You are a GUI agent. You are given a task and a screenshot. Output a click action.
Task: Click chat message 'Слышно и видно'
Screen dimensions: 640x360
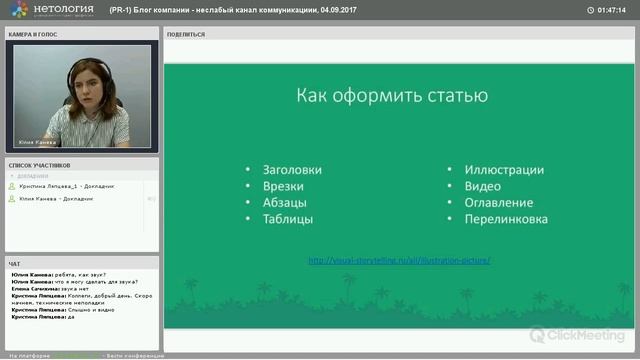point(63,310)
